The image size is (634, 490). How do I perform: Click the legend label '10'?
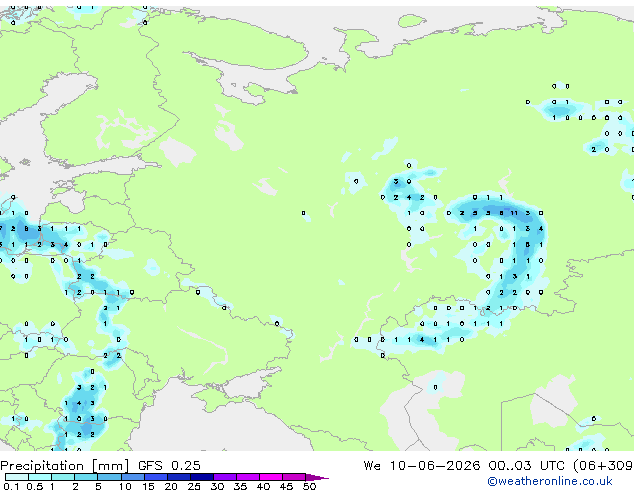125,486
